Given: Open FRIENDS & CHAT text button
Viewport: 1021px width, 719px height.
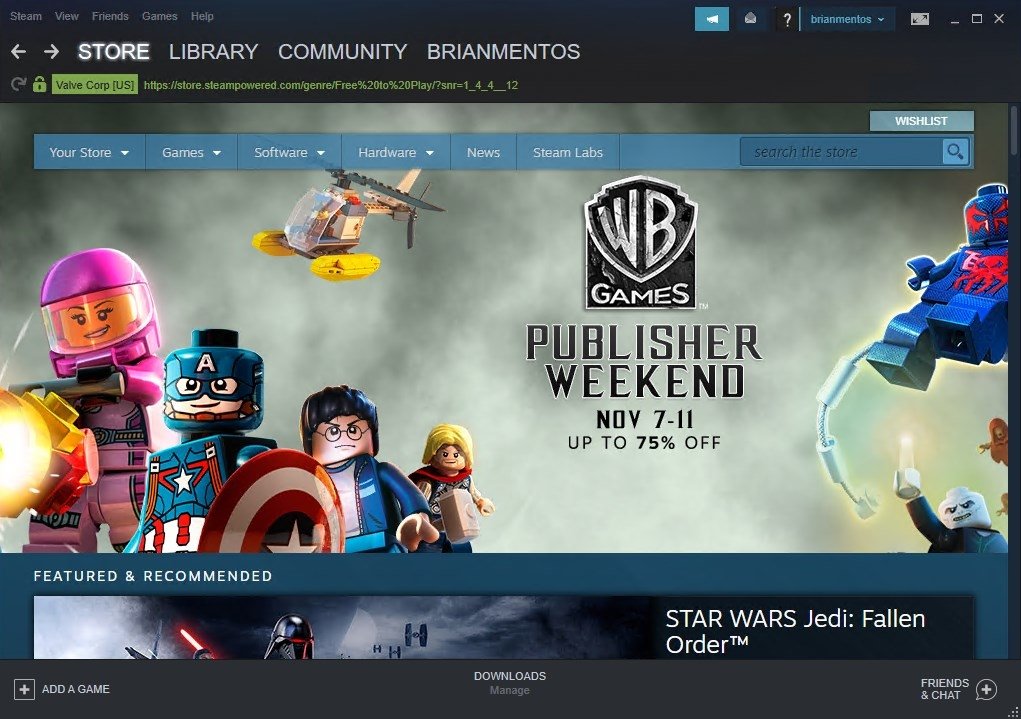Looking at the screenshot, I should click(945, 689).
